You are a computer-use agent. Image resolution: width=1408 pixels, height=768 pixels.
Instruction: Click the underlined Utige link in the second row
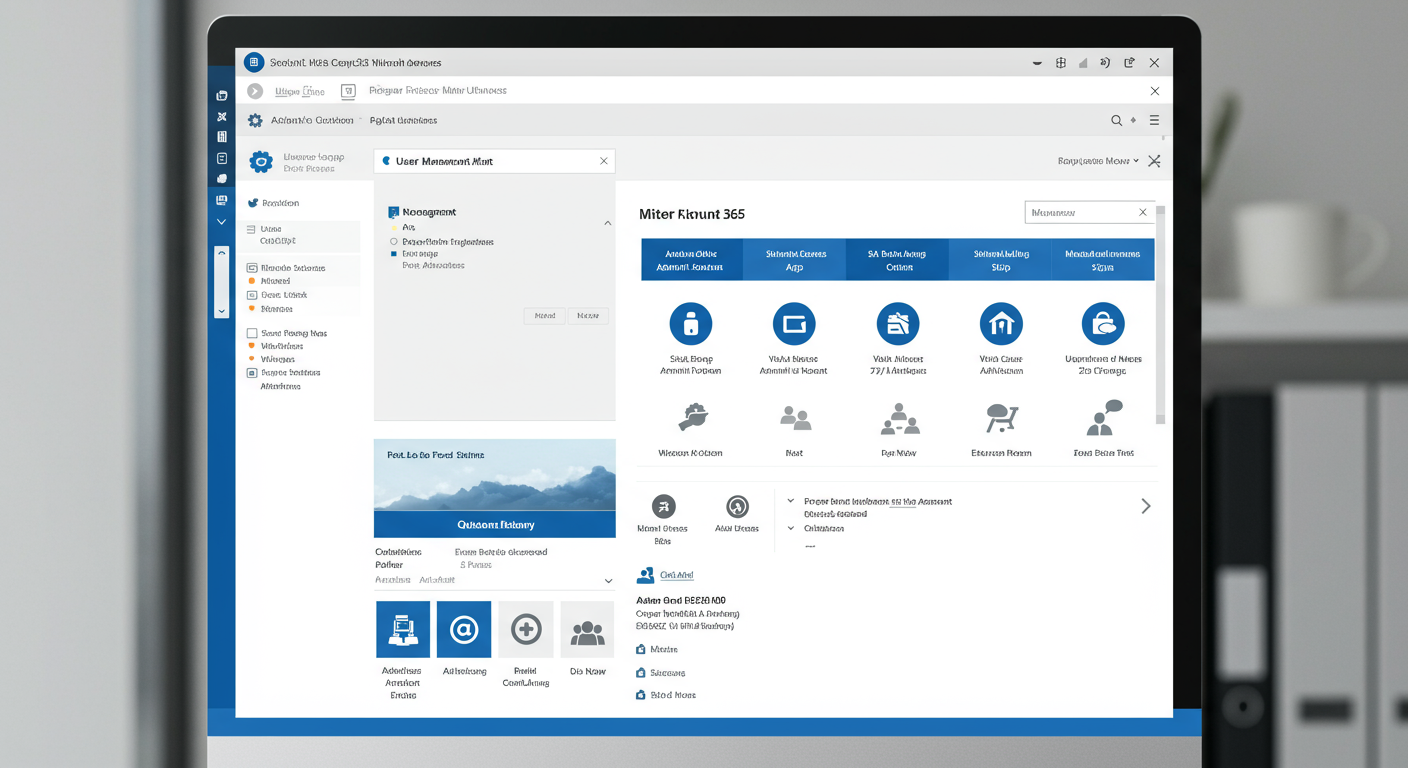(x=300, y=91)
